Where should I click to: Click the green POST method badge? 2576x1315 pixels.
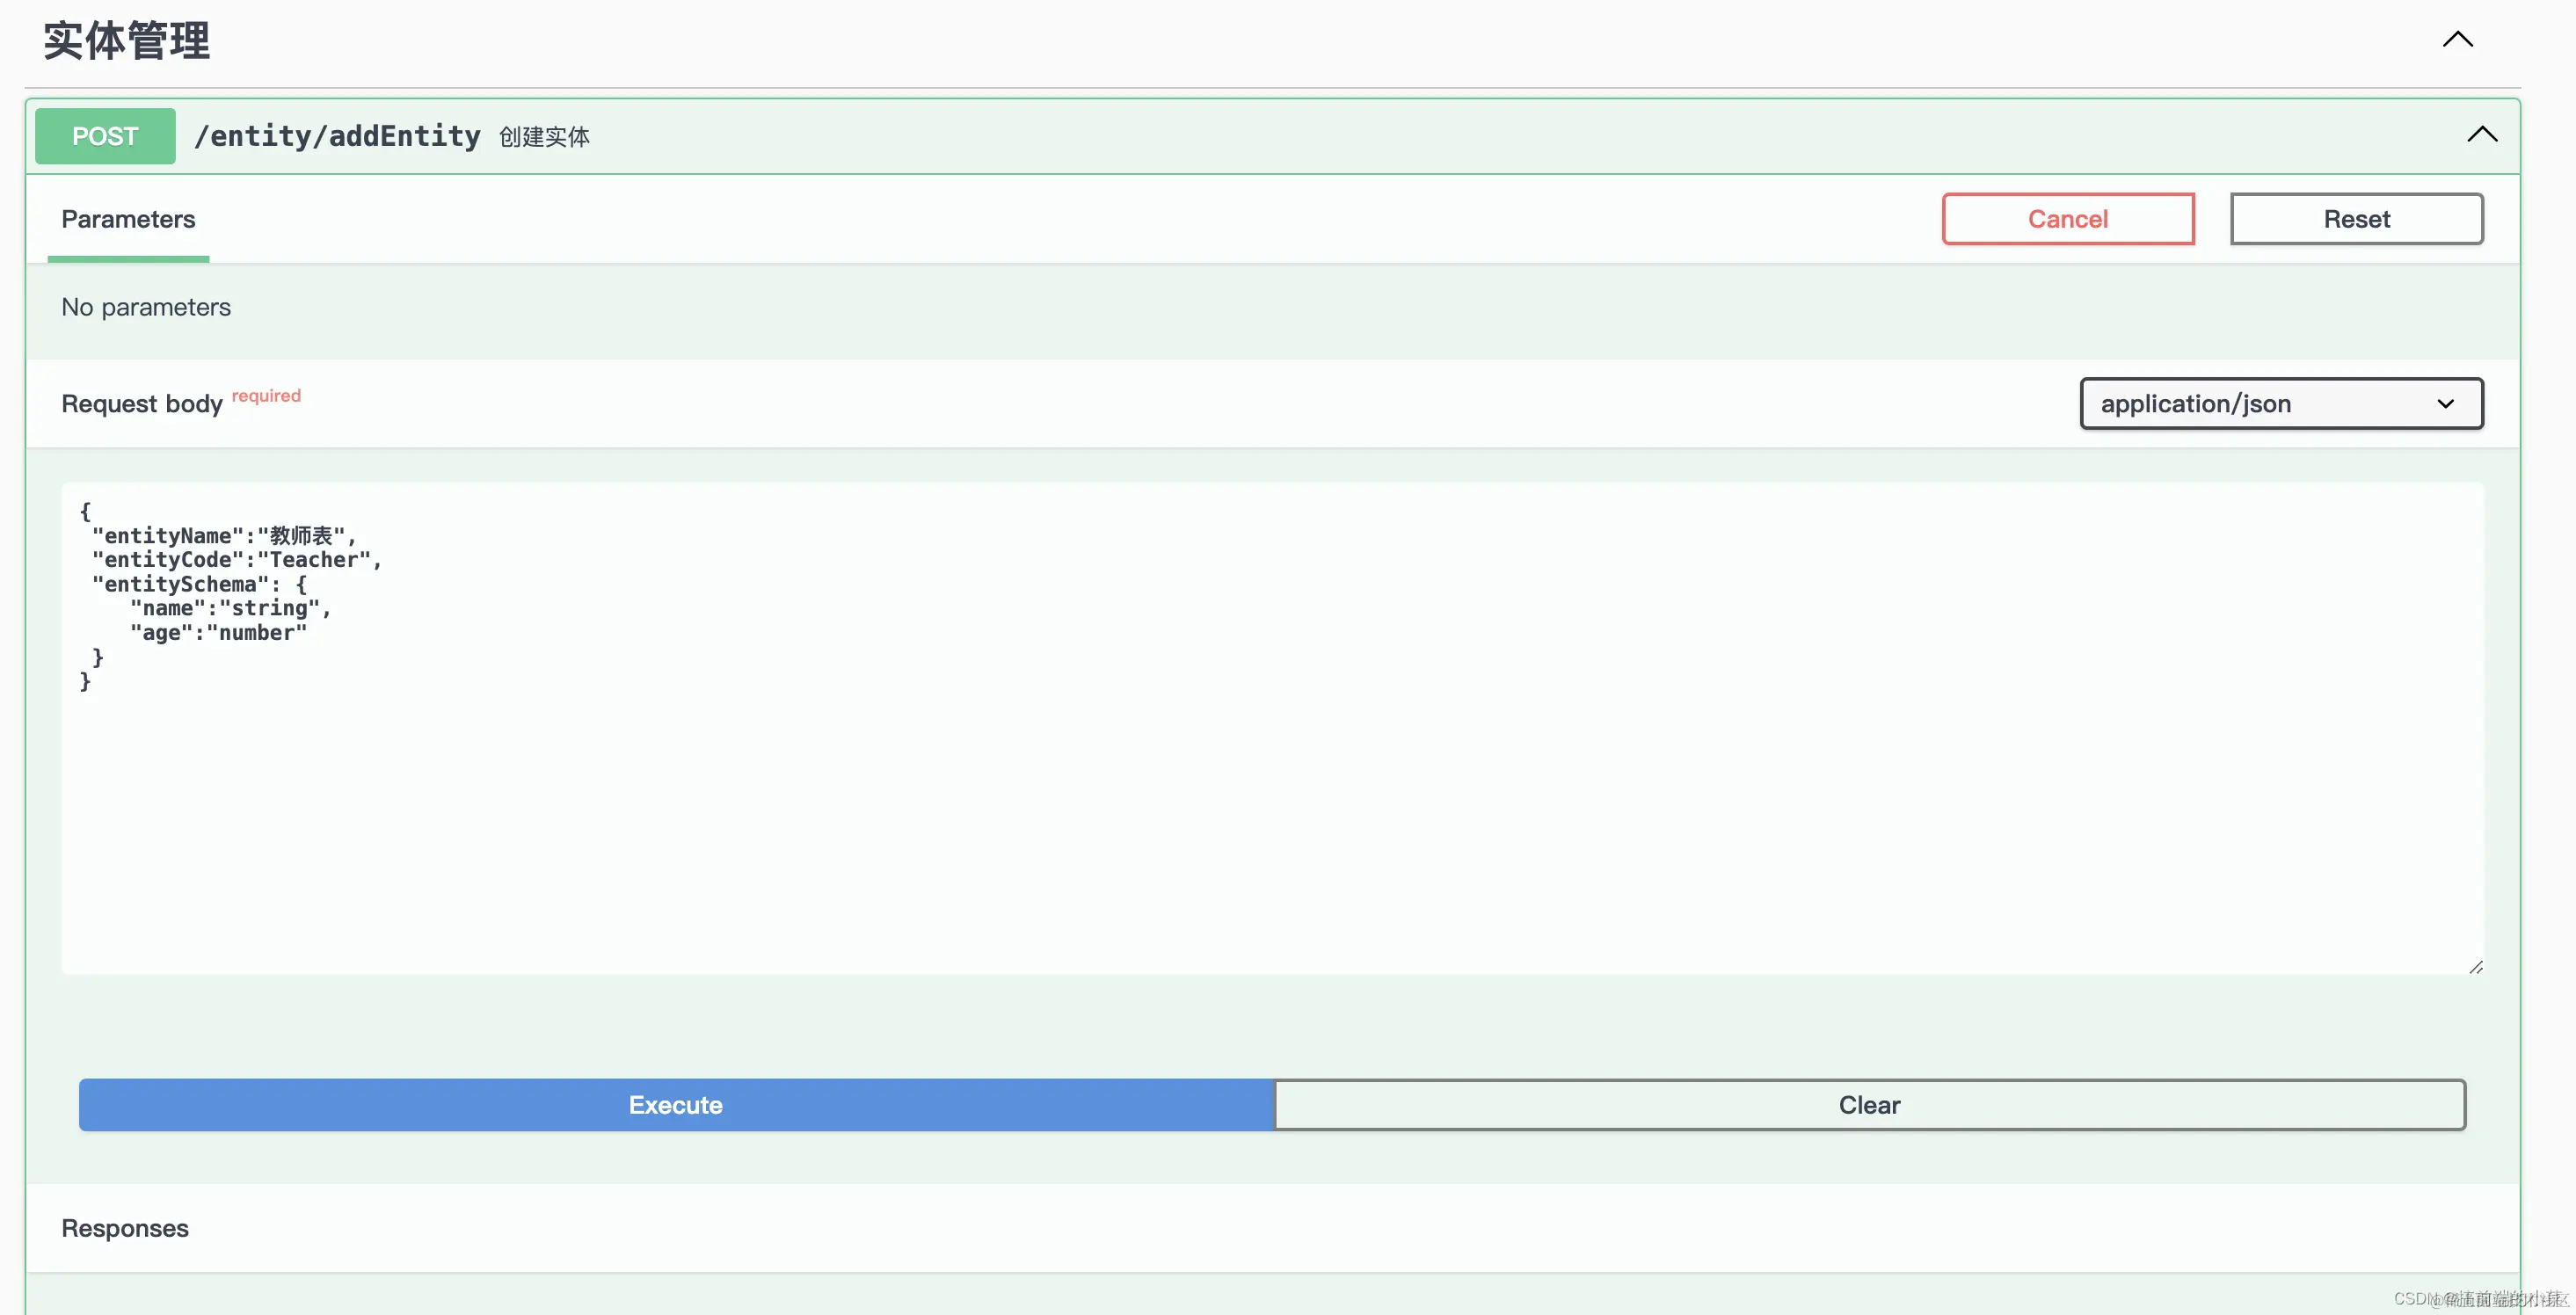tap(105, 136)
